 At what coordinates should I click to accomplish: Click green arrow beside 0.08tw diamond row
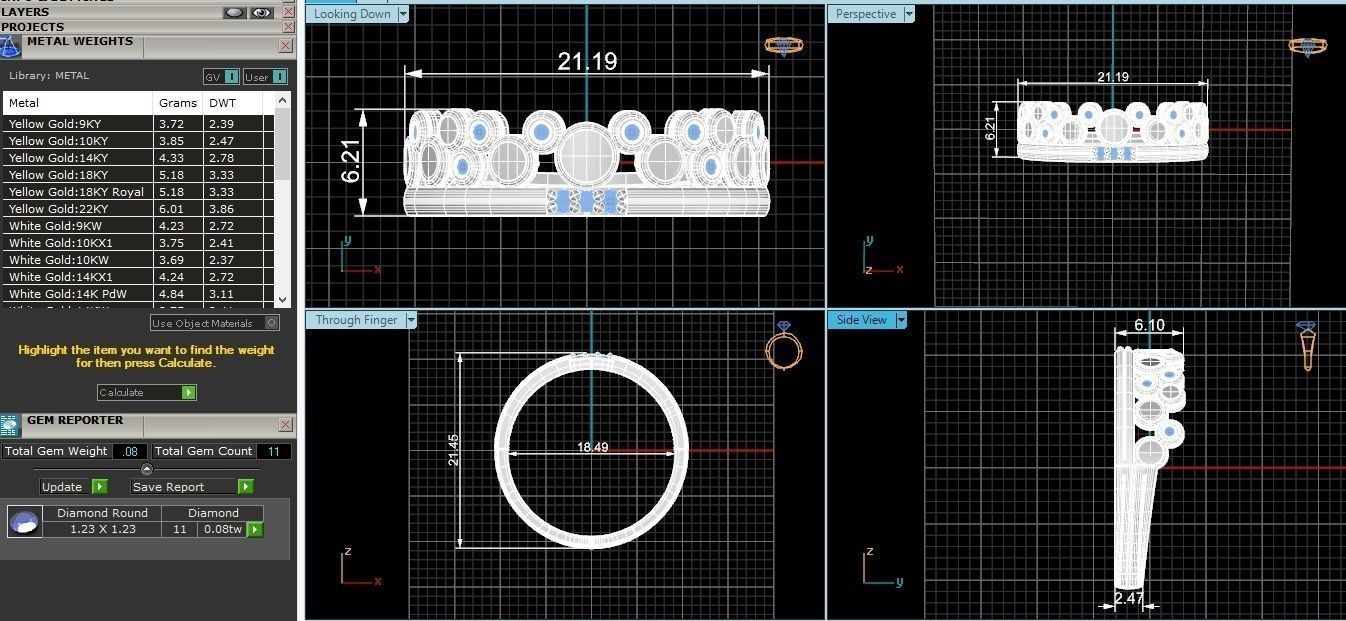pos(255,529)
